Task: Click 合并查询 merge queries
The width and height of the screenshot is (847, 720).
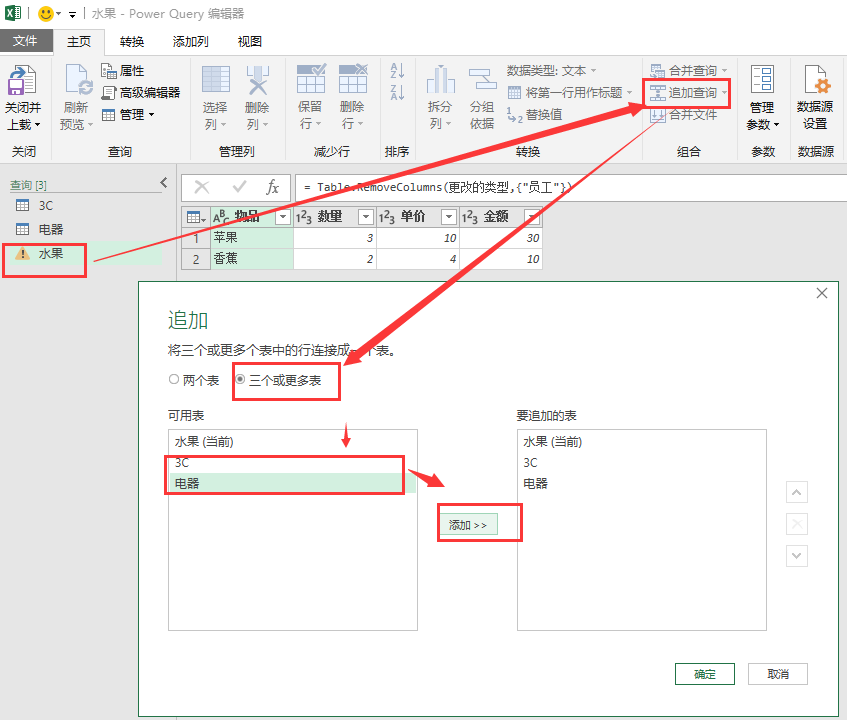Action: click(x=689, y=71)
